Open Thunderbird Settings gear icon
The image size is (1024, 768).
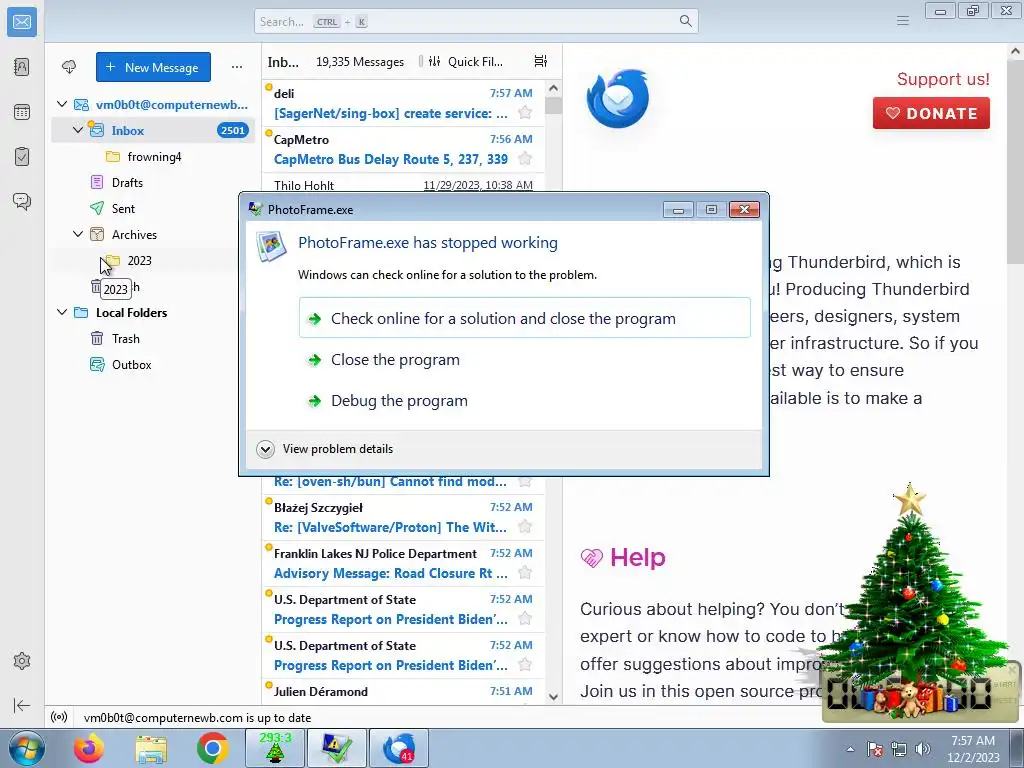pyautogui.click(x=22, y=661)
